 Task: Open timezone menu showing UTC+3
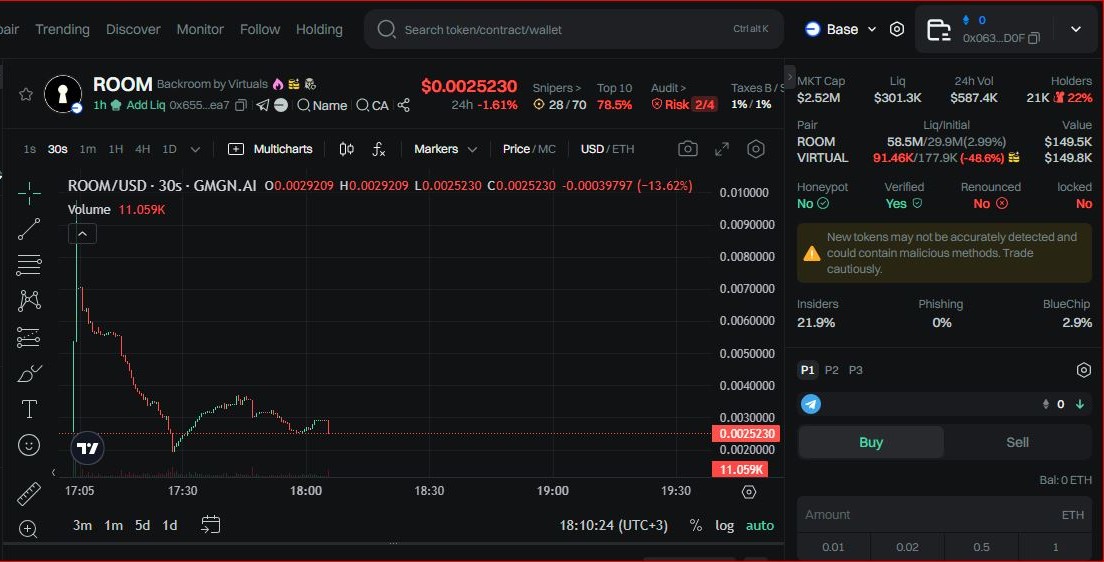[x=613, y=525]
